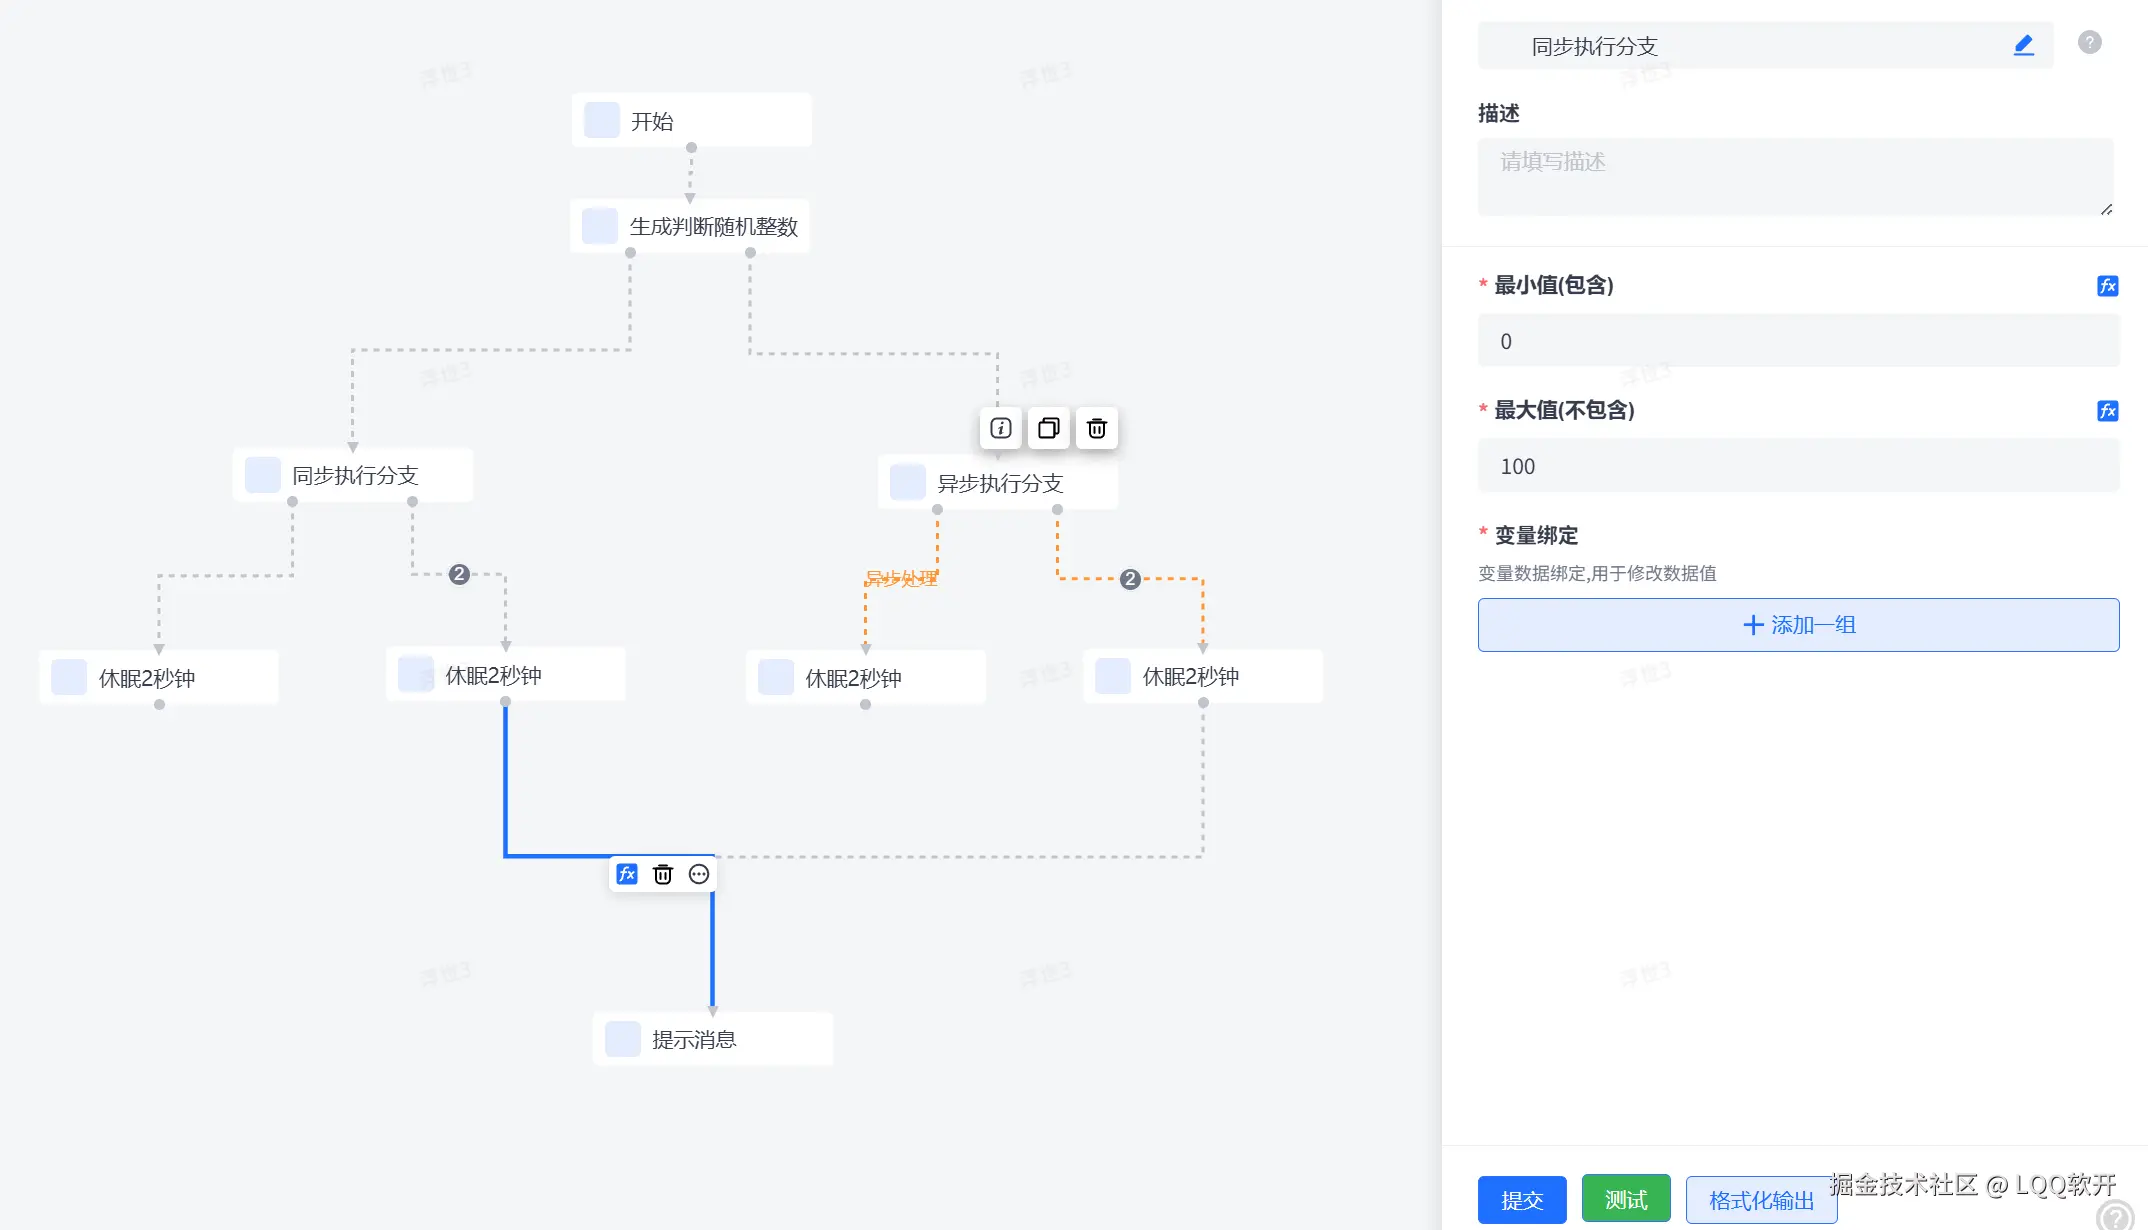Open the fx expression editor on selected connection
The width and height of the screenshot is (2148, 1230).
627,873
